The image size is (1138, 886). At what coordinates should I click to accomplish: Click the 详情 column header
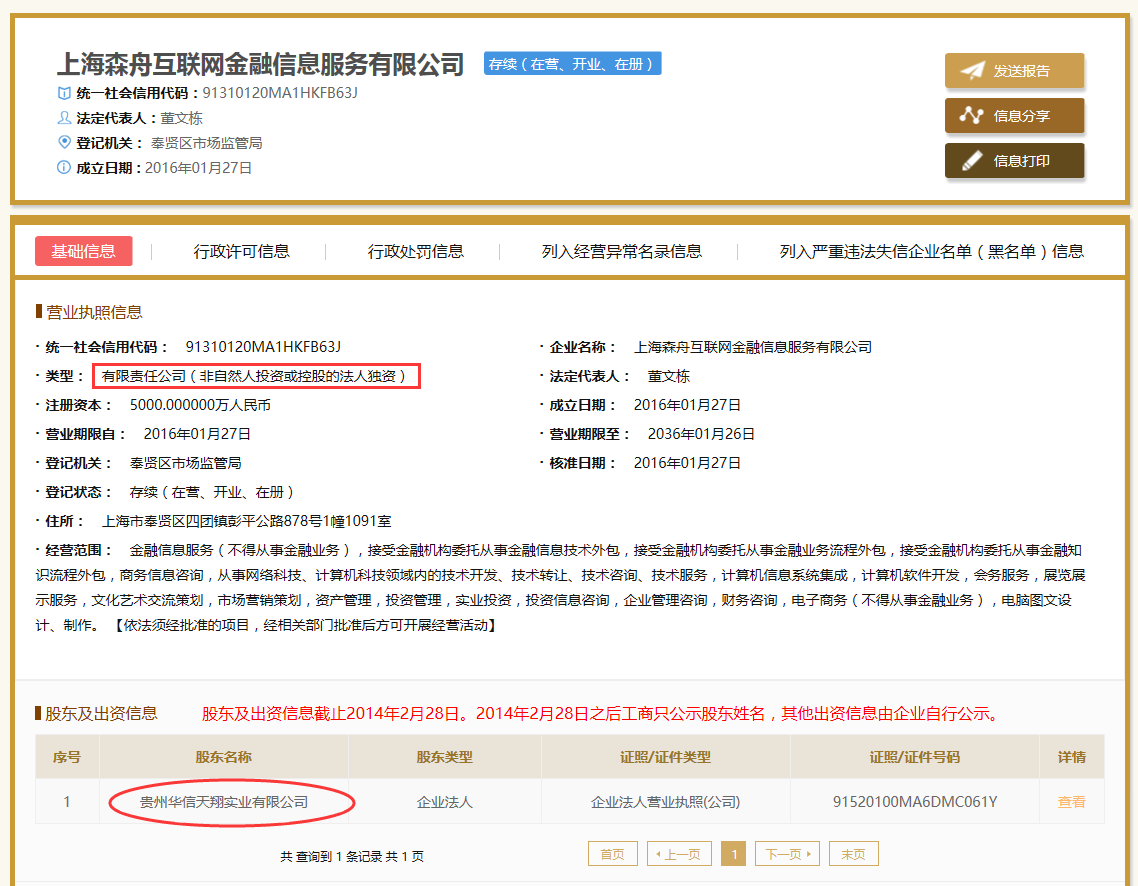pos(1071,757)
